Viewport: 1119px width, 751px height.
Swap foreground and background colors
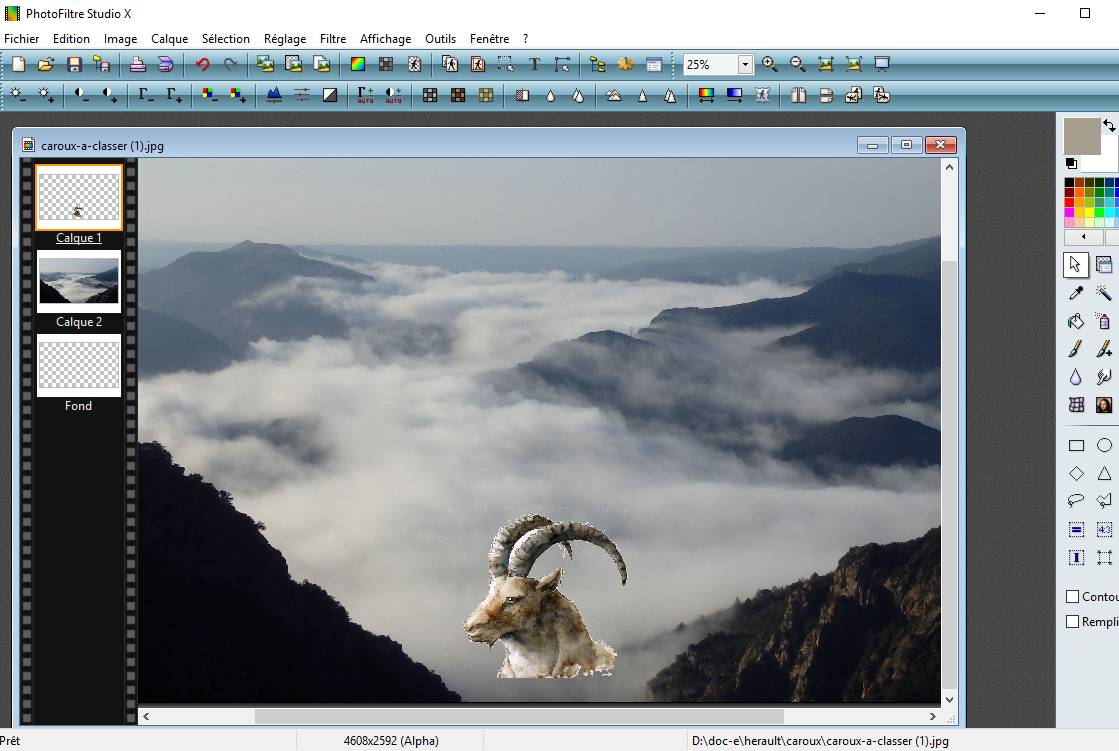click(x=1109, y=125)
